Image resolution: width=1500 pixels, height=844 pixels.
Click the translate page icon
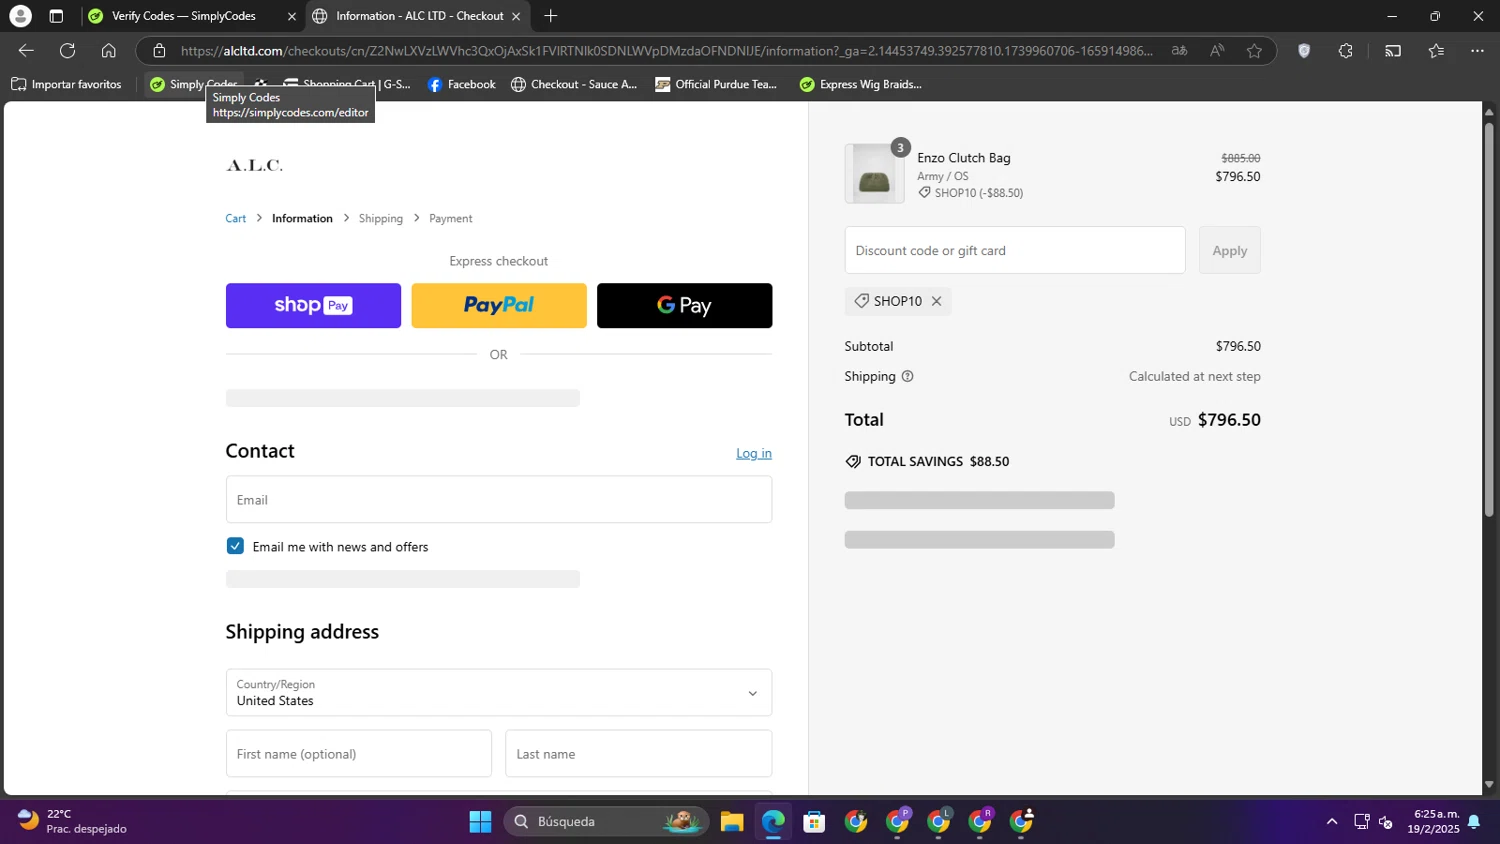point(1180,51)
